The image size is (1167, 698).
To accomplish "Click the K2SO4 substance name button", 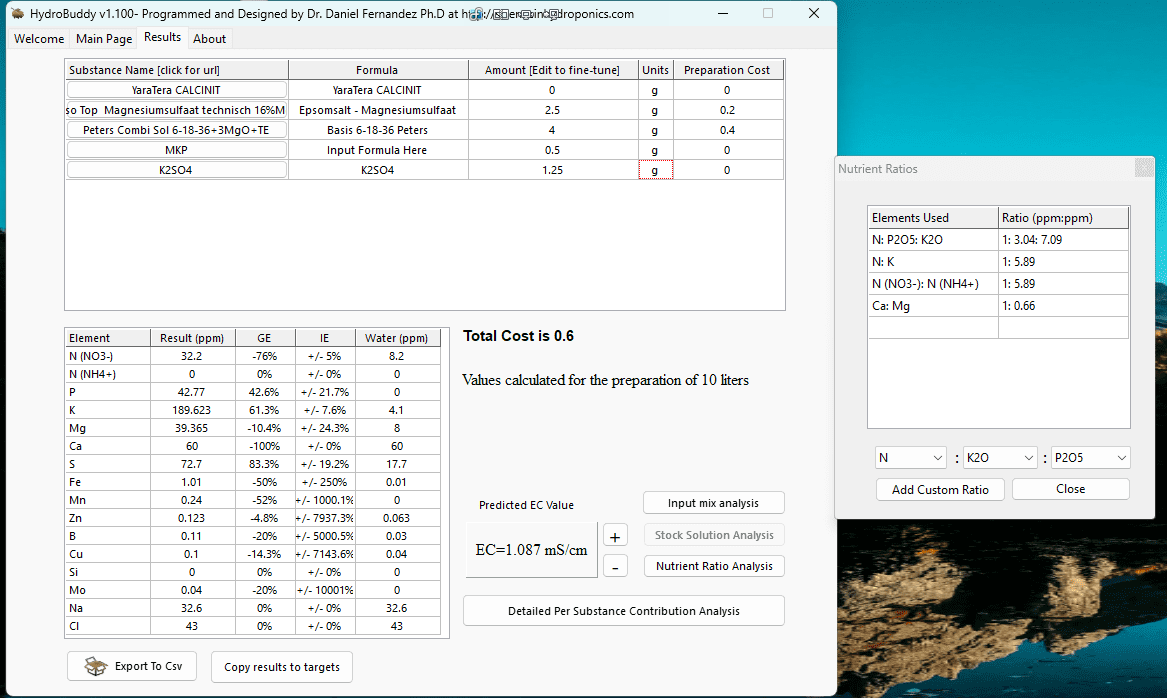I will pos(176,170).
